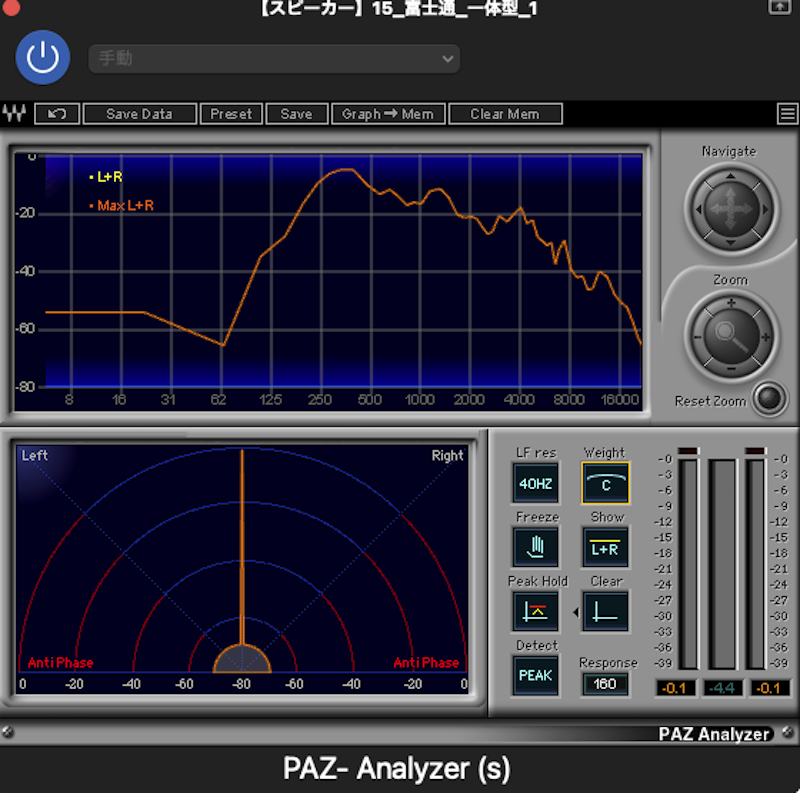
Task: Click the 1000 Hz frequency axis label
Action: pos(419,400)
